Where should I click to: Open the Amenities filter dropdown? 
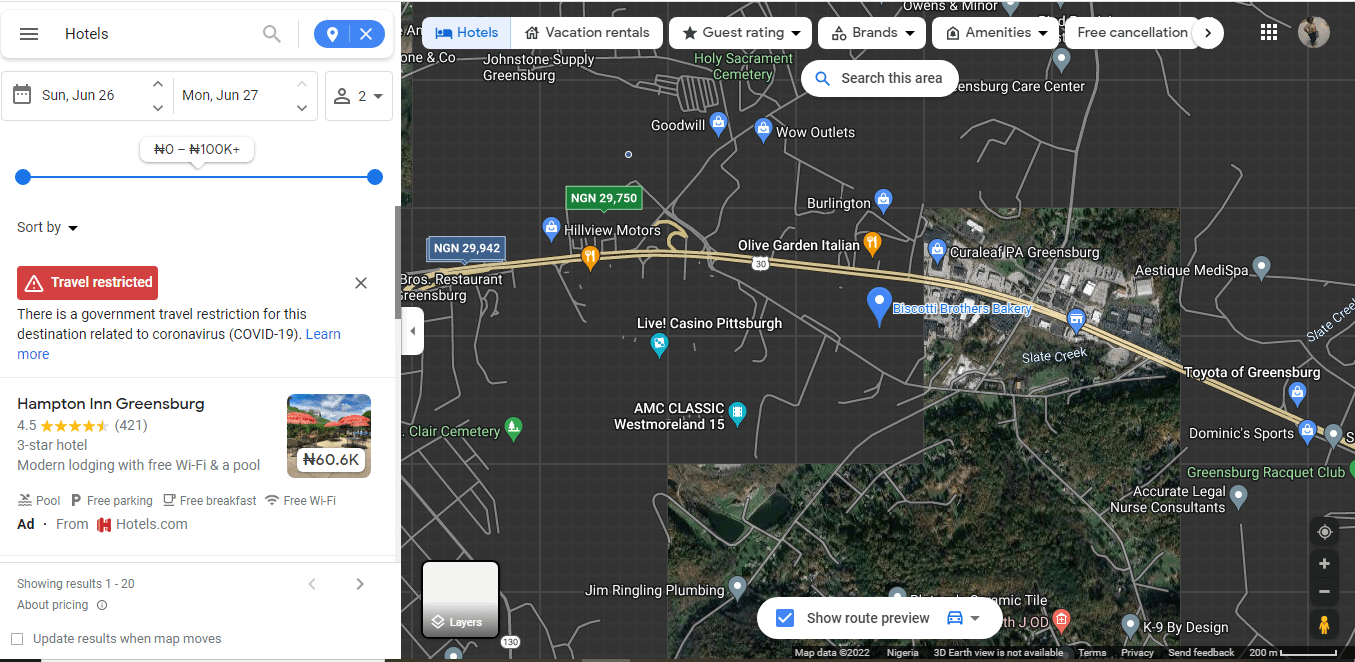[x=996, y=33]
